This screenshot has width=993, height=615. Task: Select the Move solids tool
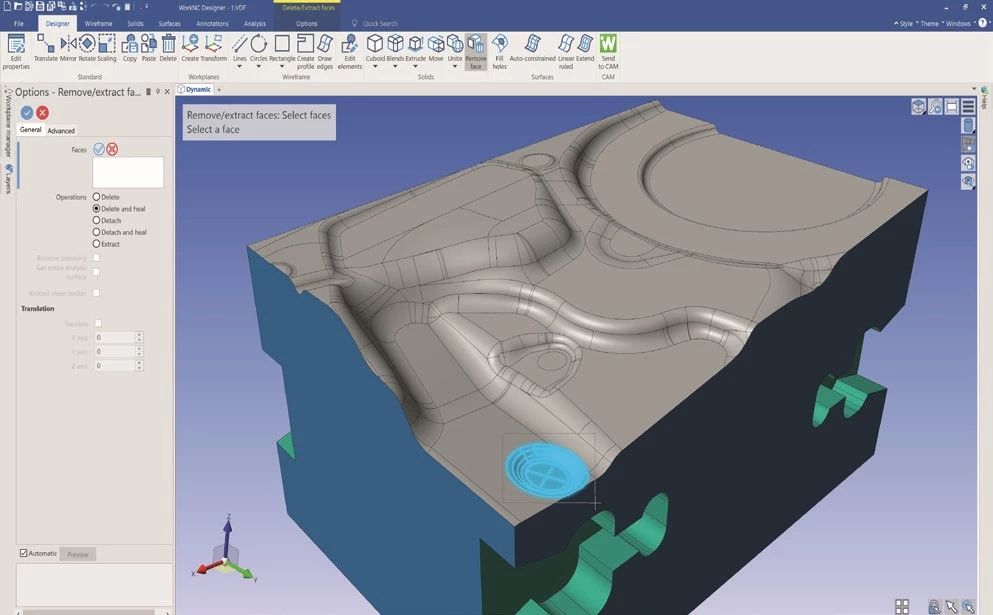436,49
